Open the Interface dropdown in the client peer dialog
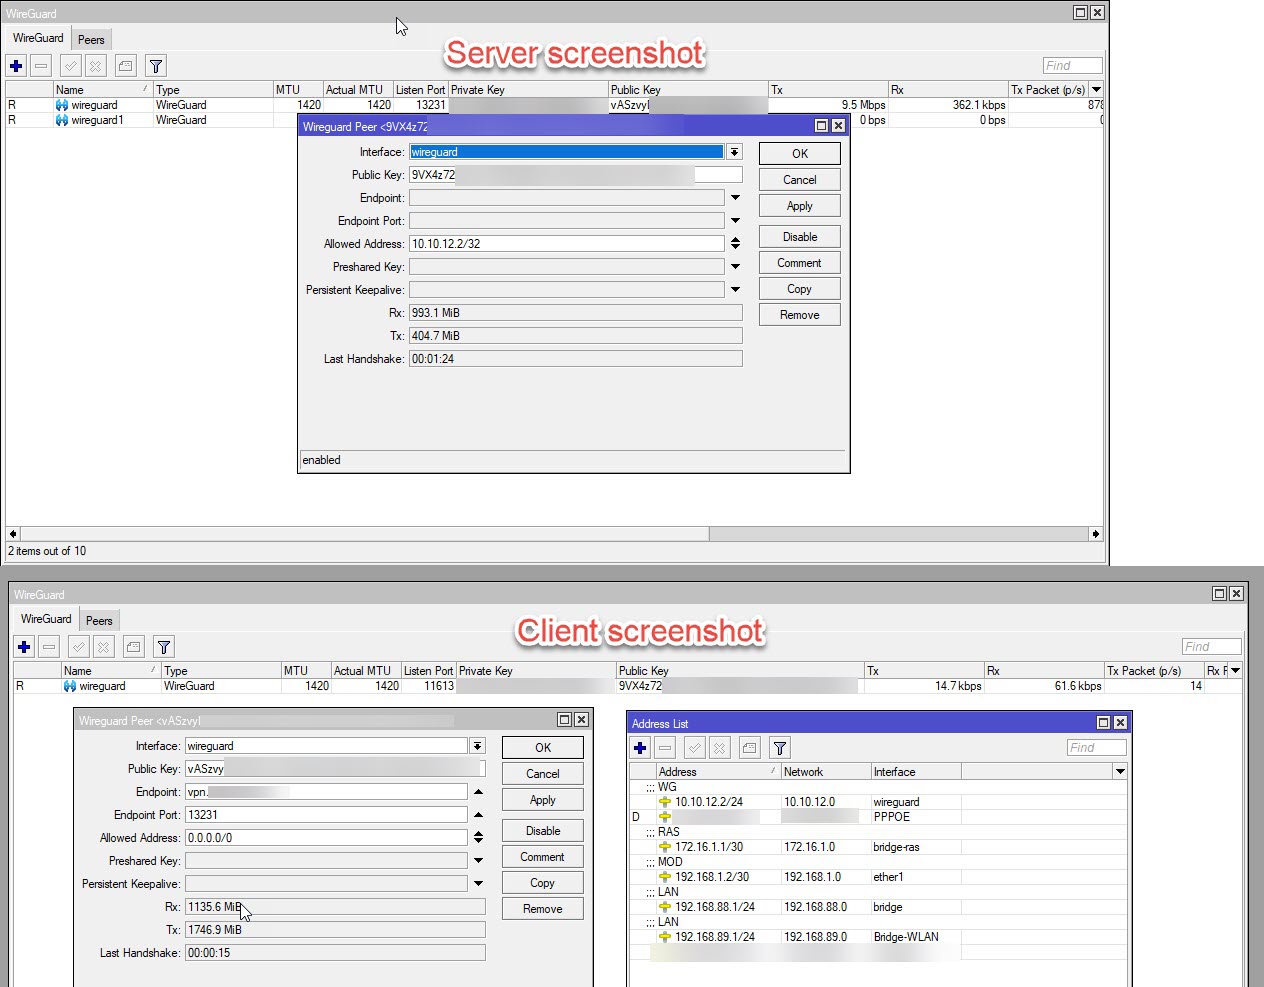 478,746
